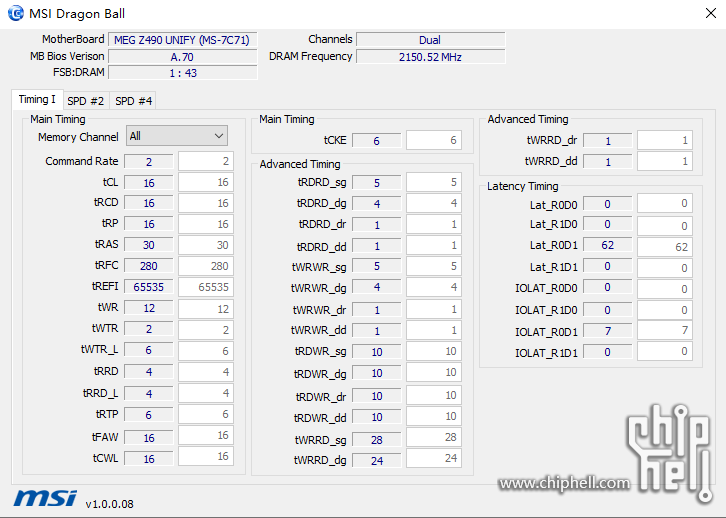726x518 pixels.
Task: Click the tRDWR_dg editable input field
Action: pyautogui.click(x=434, y=372)
